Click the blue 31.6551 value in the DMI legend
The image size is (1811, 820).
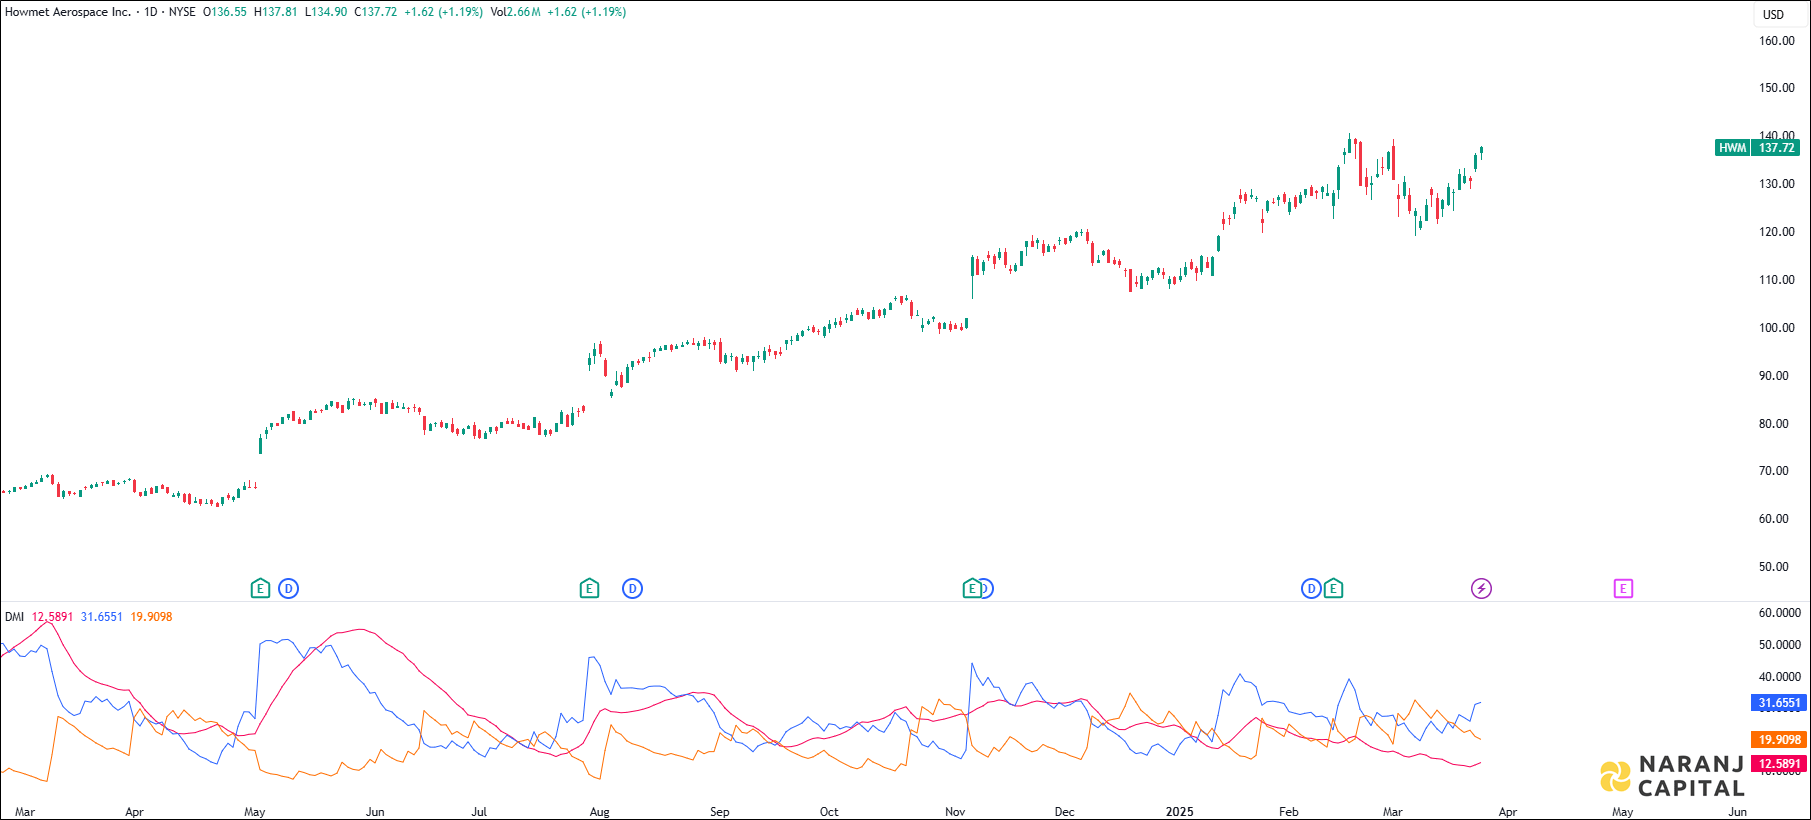tap(102, 617)
